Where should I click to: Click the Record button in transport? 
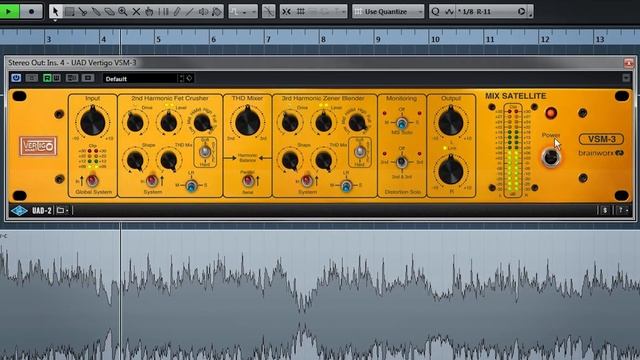(31, 11)
